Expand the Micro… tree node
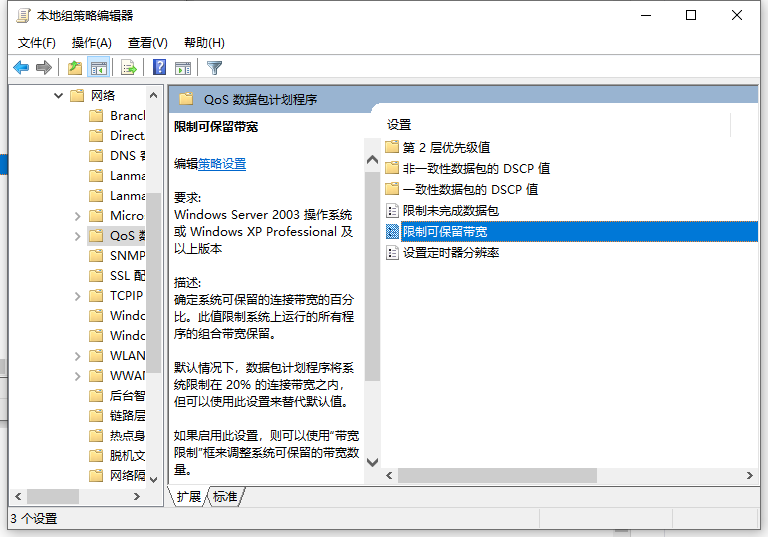This screenshot has height=537, width=768. pyautogui.click(x=77, y=216)
